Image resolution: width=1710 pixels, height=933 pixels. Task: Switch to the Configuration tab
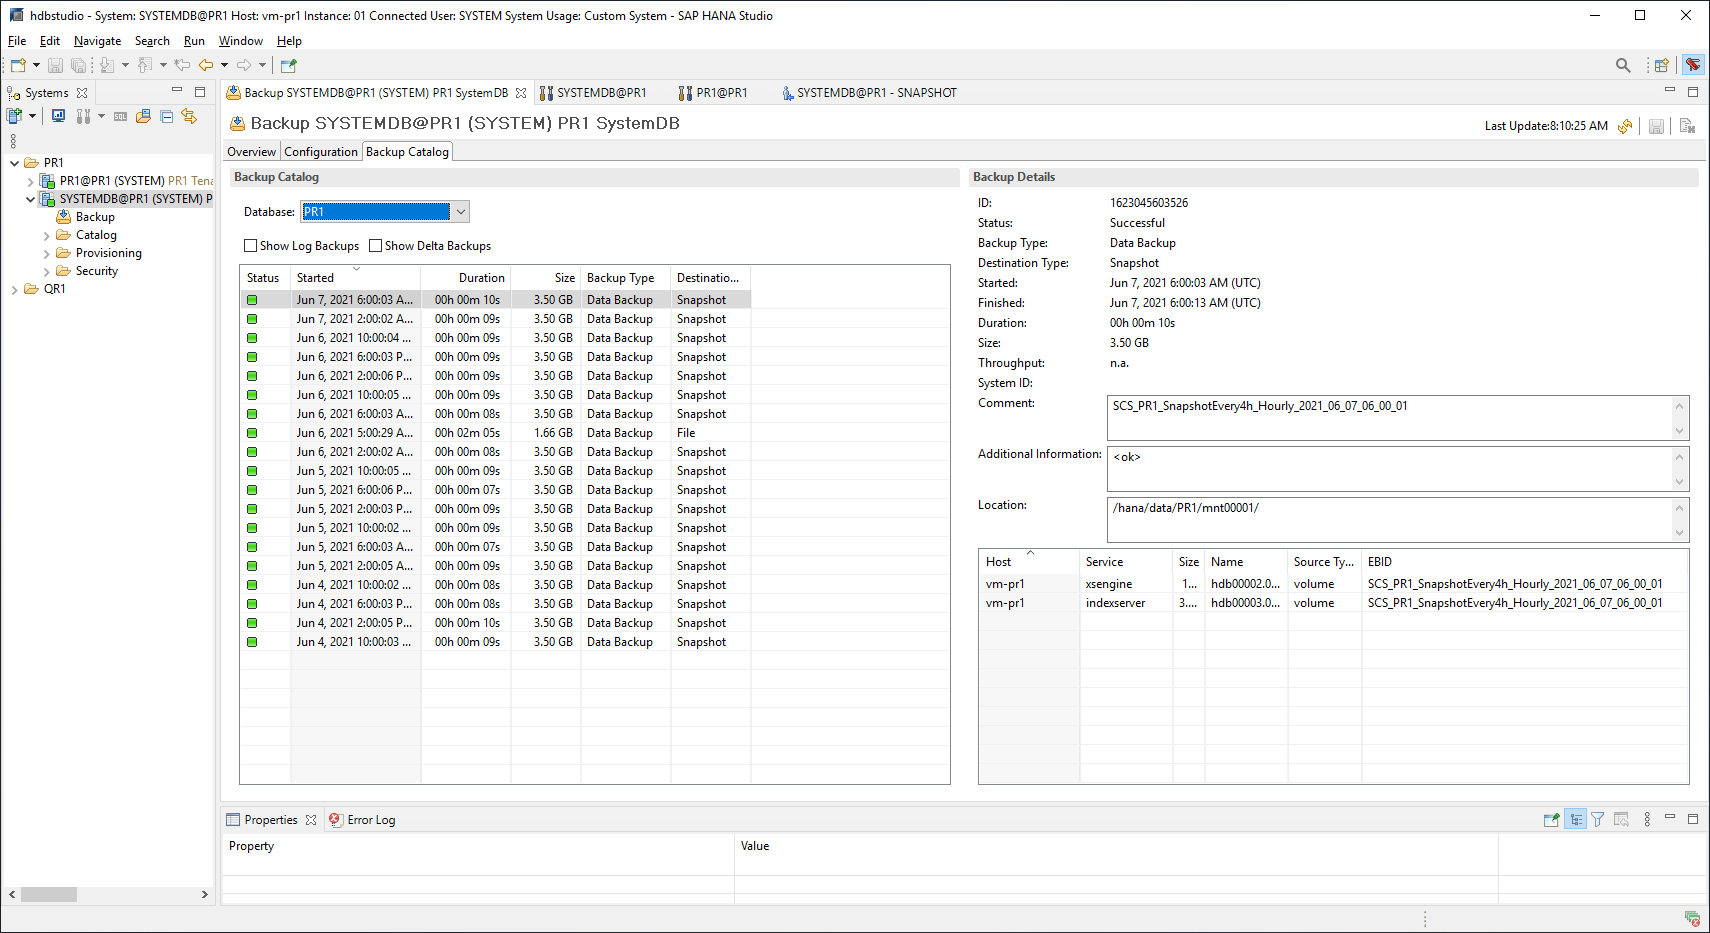click(320, 152)
